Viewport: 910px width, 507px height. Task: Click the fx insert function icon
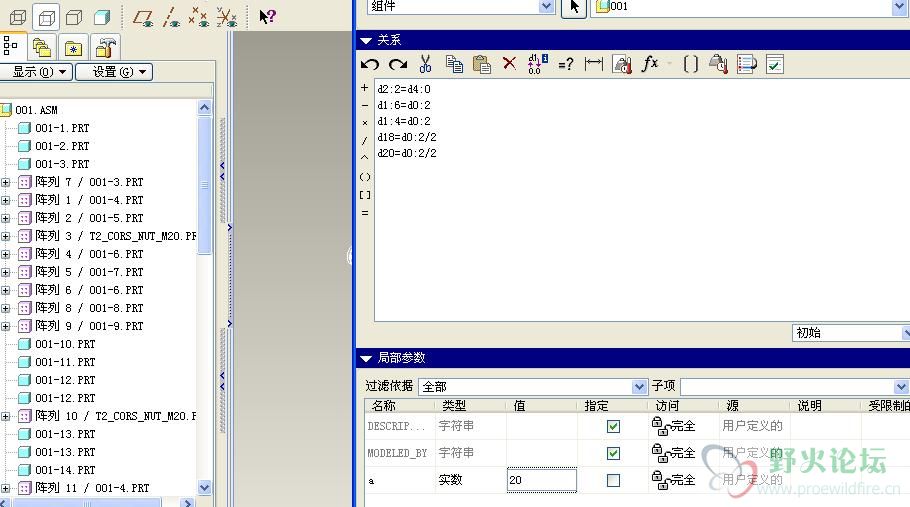tap(649, 63)
